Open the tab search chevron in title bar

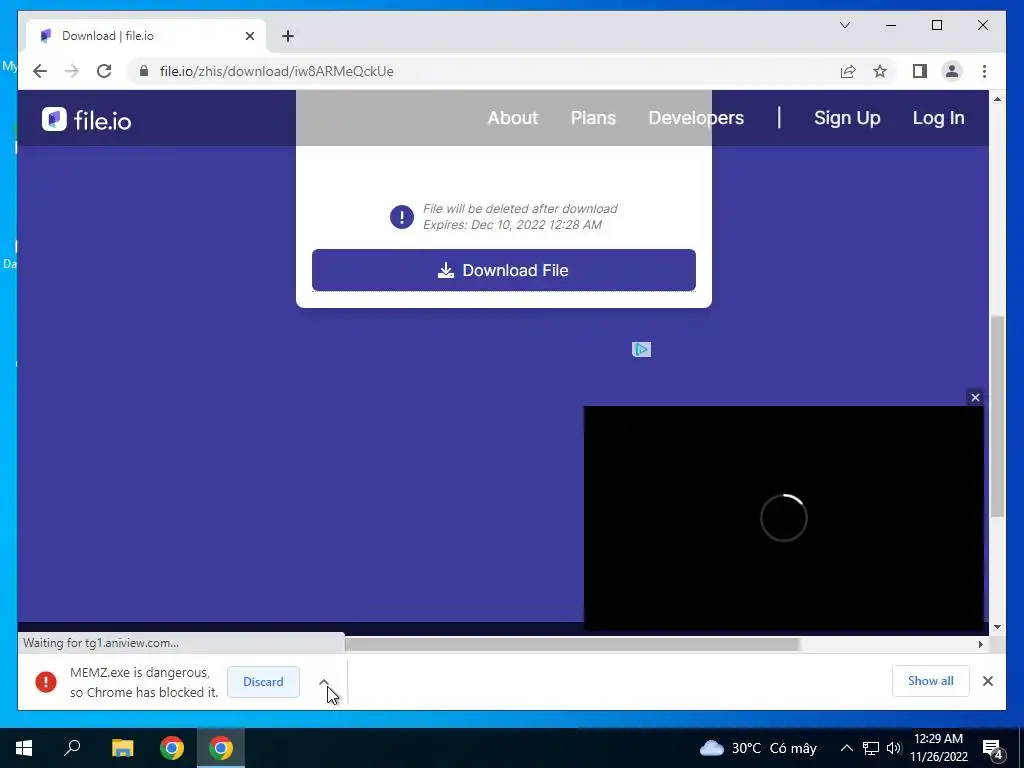845,25
